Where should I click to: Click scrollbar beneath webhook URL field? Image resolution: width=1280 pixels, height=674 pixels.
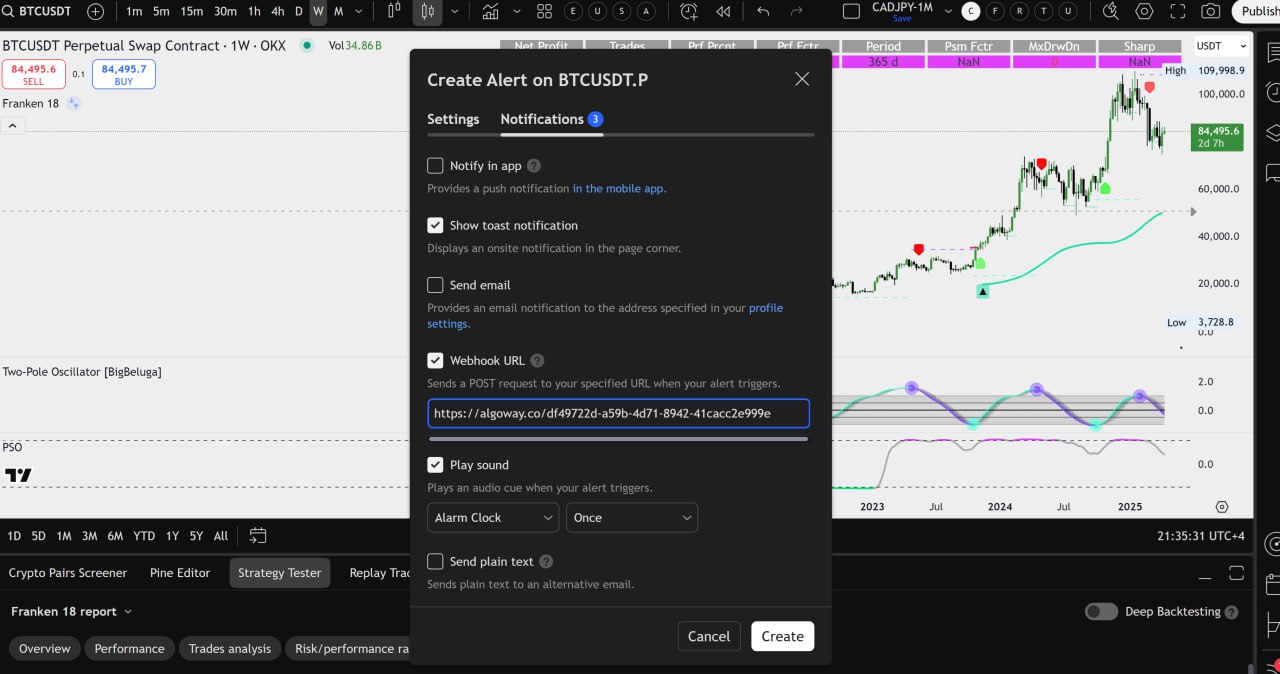pos(618,438)
